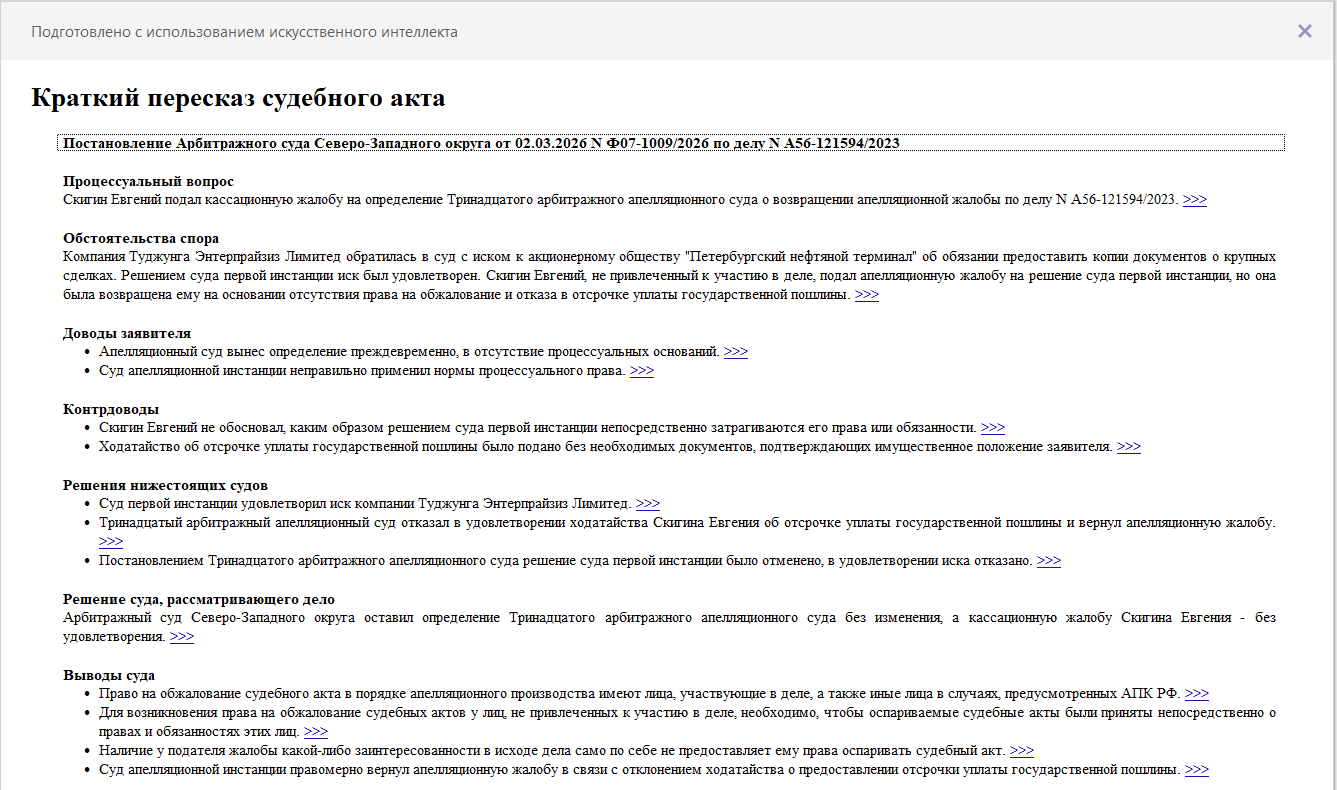The width and height of the screenshot is (1337, 790).
Task: Follow the >>> link after Обстоятельства спора text
Action: [x=866, y=295]
